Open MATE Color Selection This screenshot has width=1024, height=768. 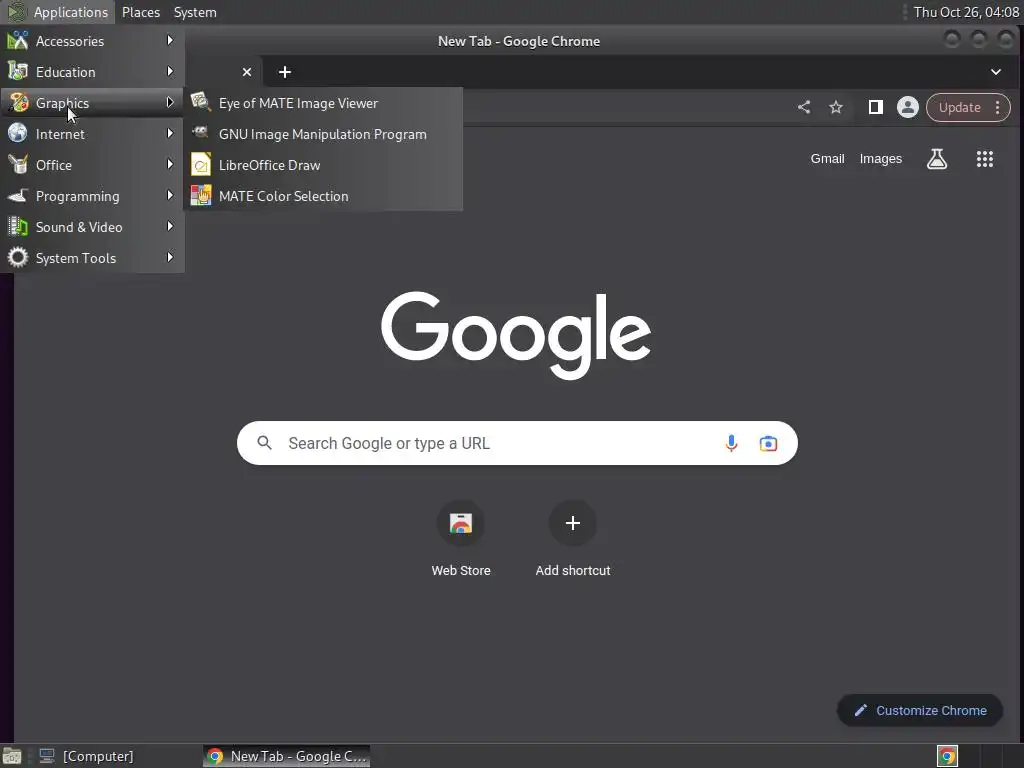click(323, 196)
